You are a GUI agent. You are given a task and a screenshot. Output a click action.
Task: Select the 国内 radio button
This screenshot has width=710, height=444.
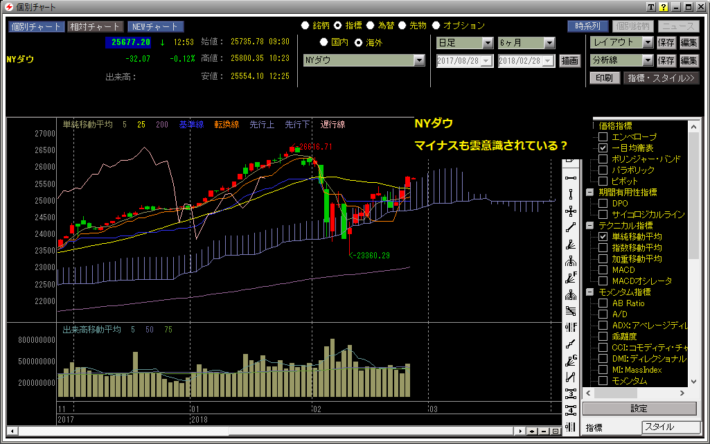point(324,43)
